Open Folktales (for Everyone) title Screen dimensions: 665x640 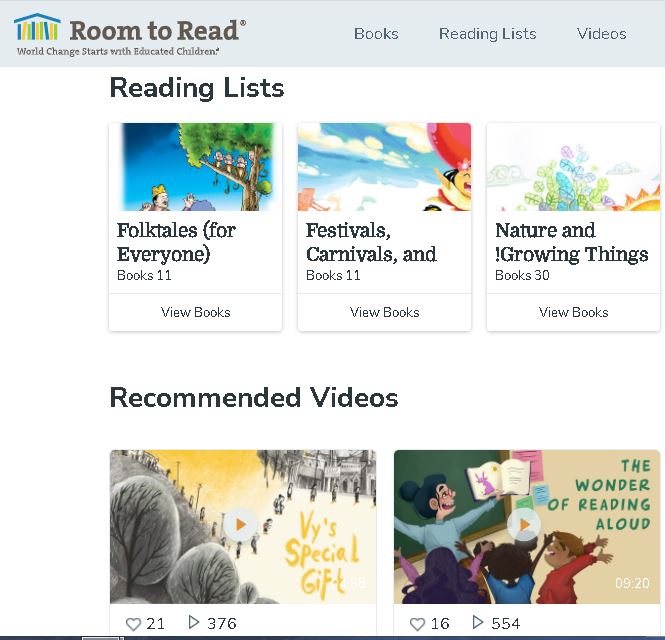click(x=176, y=242)
